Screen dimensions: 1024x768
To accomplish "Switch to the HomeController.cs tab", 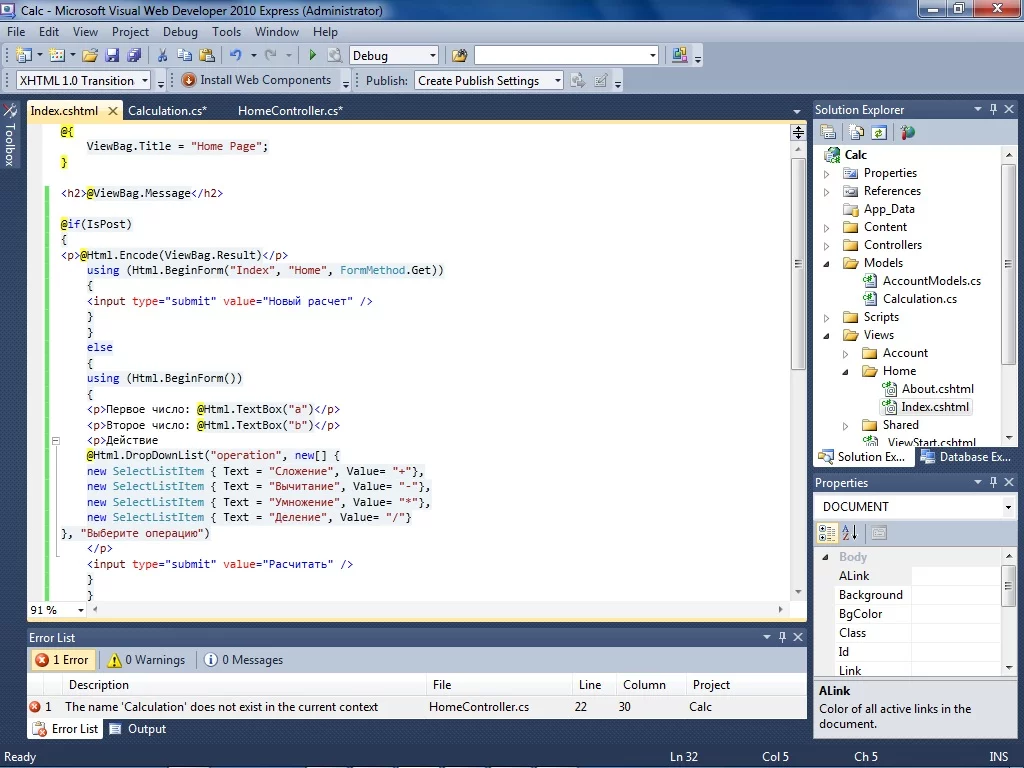I will [290, 111].
